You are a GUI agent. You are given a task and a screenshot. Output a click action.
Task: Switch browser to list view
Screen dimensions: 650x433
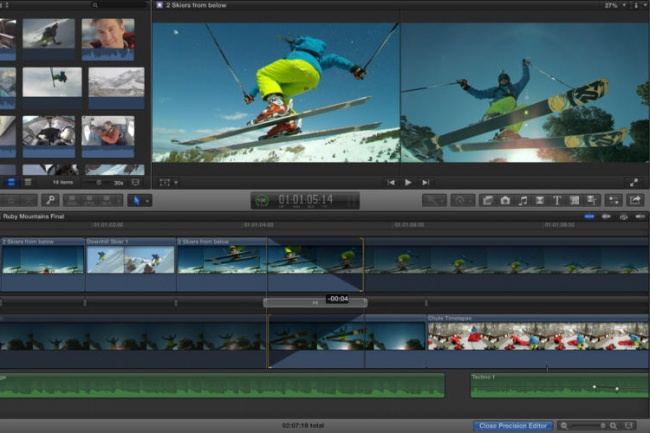click(x=28, y=182)
